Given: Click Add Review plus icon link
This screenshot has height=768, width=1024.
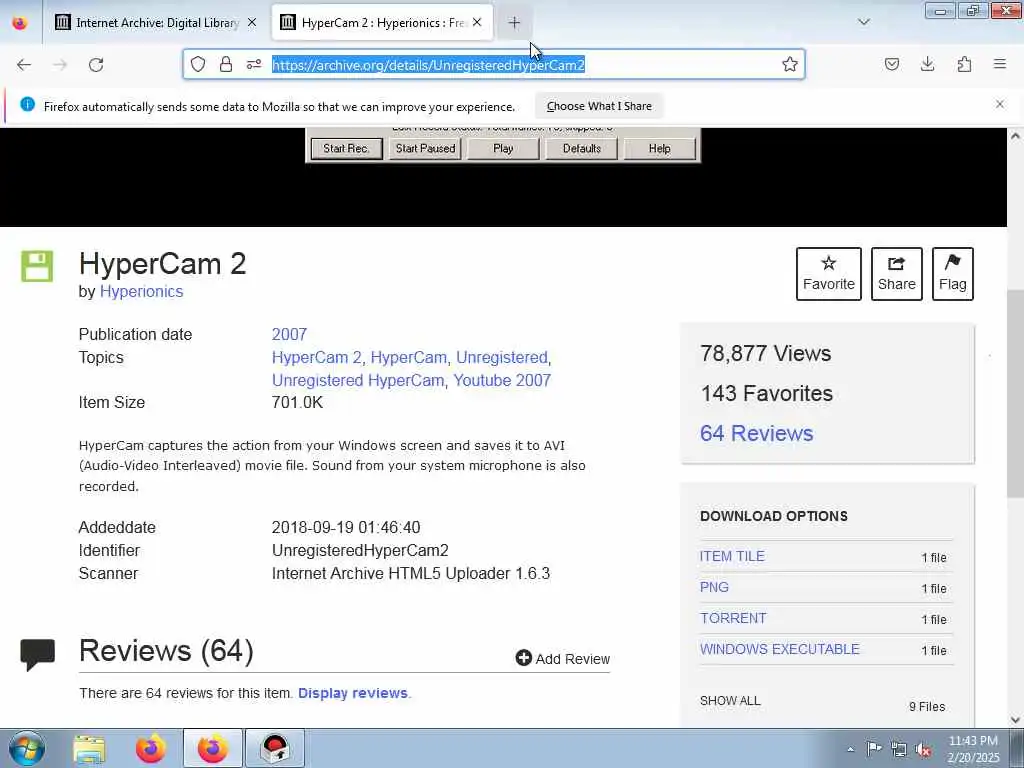Looking at the screenshot, I should [x=562, y=658].
